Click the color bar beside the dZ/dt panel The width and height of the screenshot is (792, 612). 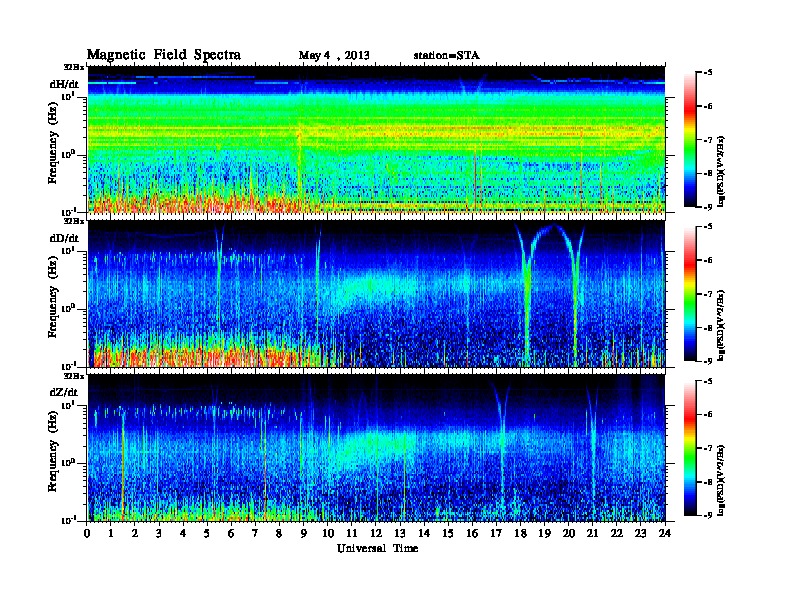pyautogui.click(x=690, y=448)
